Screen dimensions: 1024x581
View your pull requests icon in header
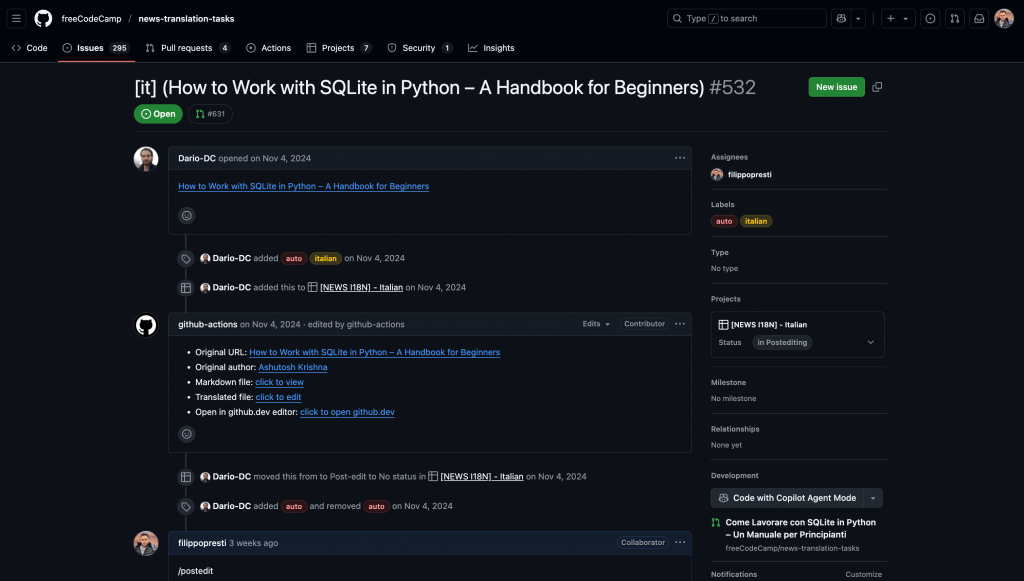(x=955, y=18)
